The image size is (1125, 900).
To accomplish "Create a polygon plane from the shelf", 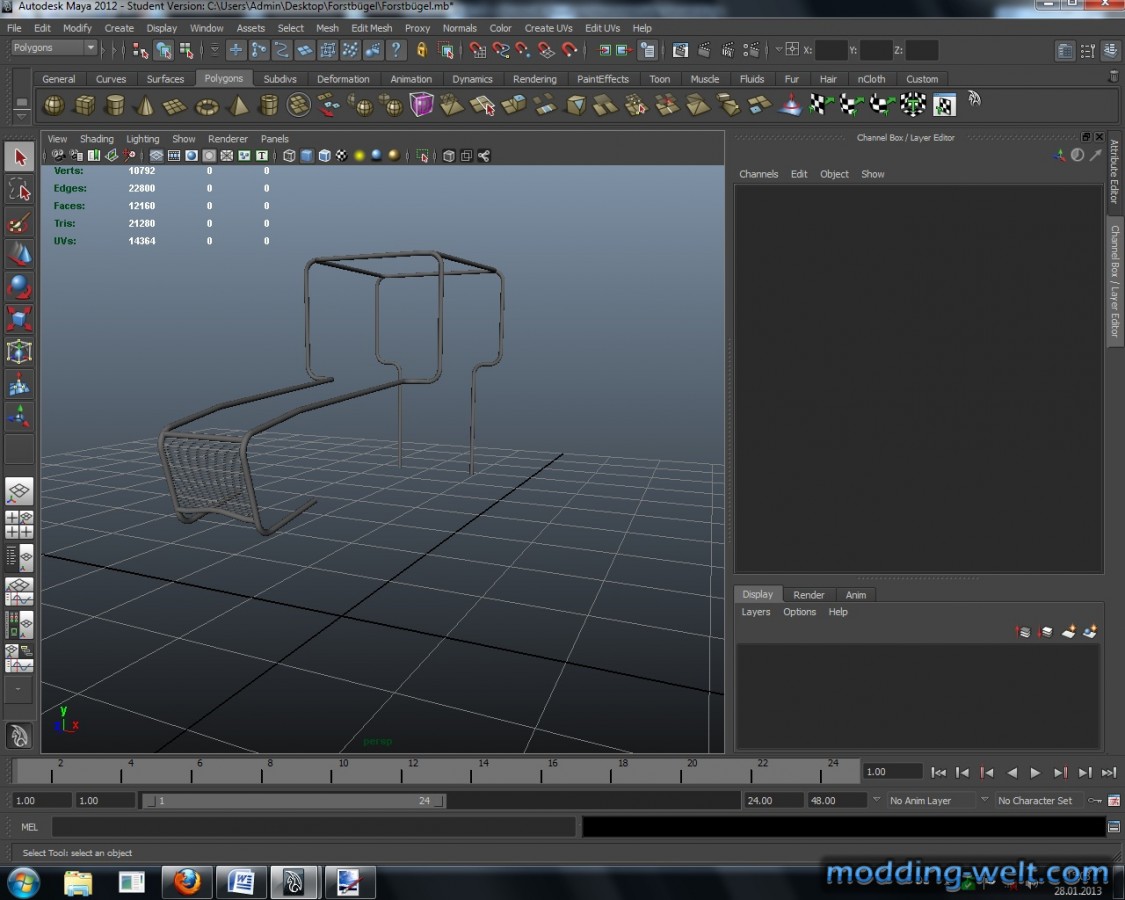I will (175, 106).
